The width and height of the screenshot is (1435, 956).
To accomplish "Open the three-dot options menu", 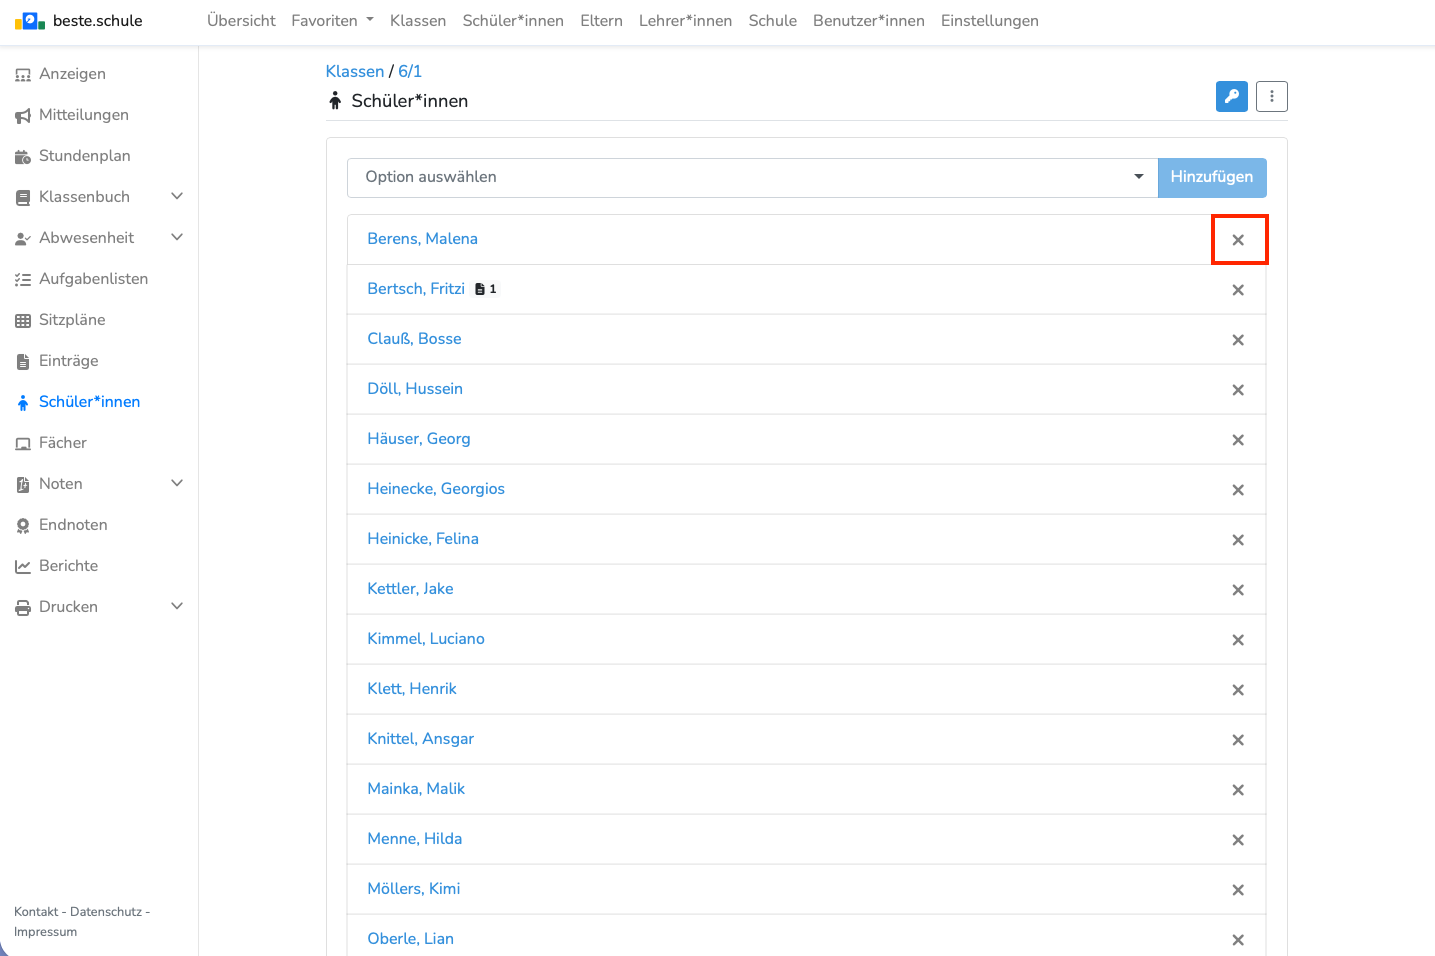I will click(1271, 97).
